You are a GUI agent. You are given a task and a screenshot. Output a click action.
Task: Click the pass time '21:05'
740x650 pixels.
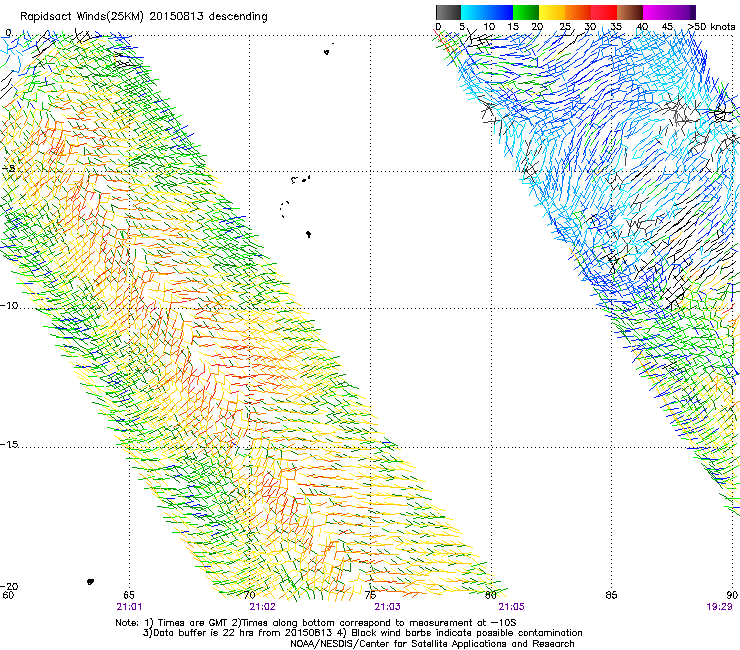pos(512,607)
